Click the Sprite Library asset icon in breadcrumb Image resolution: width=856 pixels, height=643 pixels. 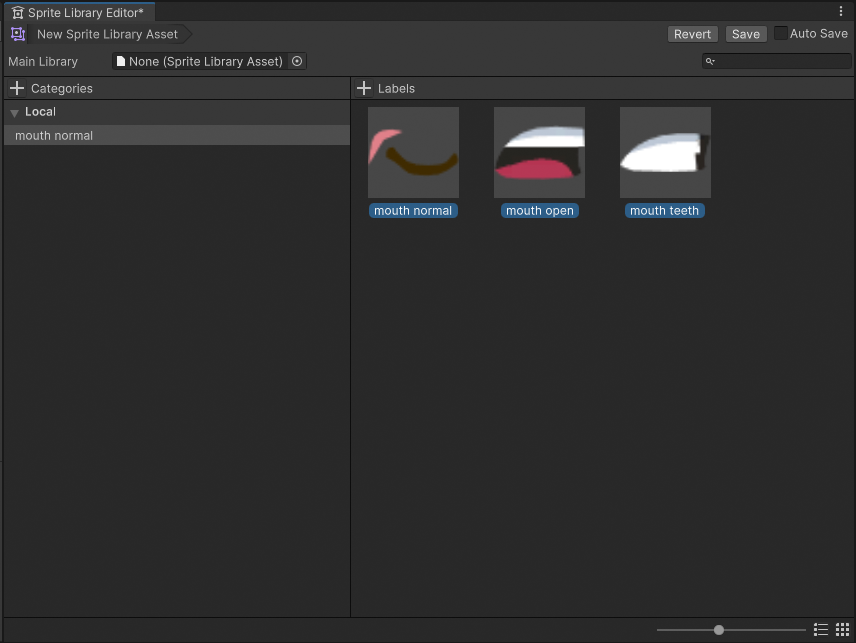pyautogui.click(x=17, y=34)
